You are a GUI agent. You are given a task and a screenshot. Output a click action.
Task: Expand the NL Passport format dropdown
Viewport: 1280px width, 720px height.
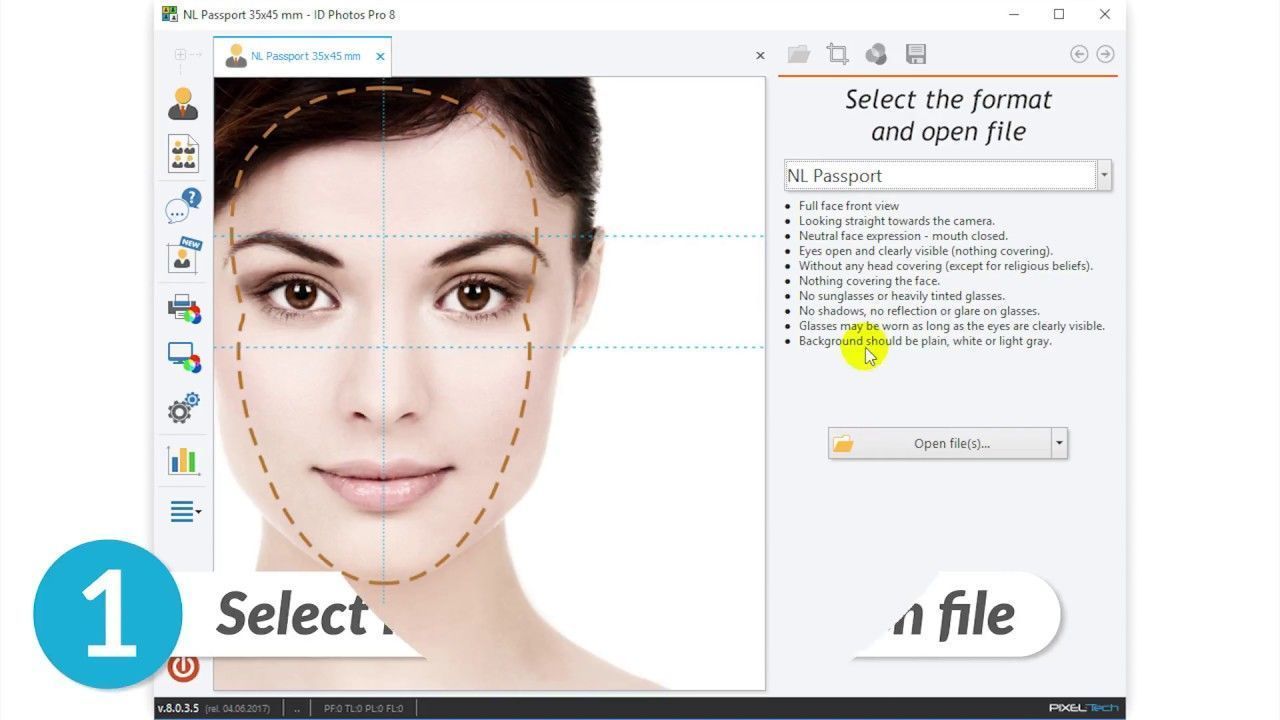1104,175
